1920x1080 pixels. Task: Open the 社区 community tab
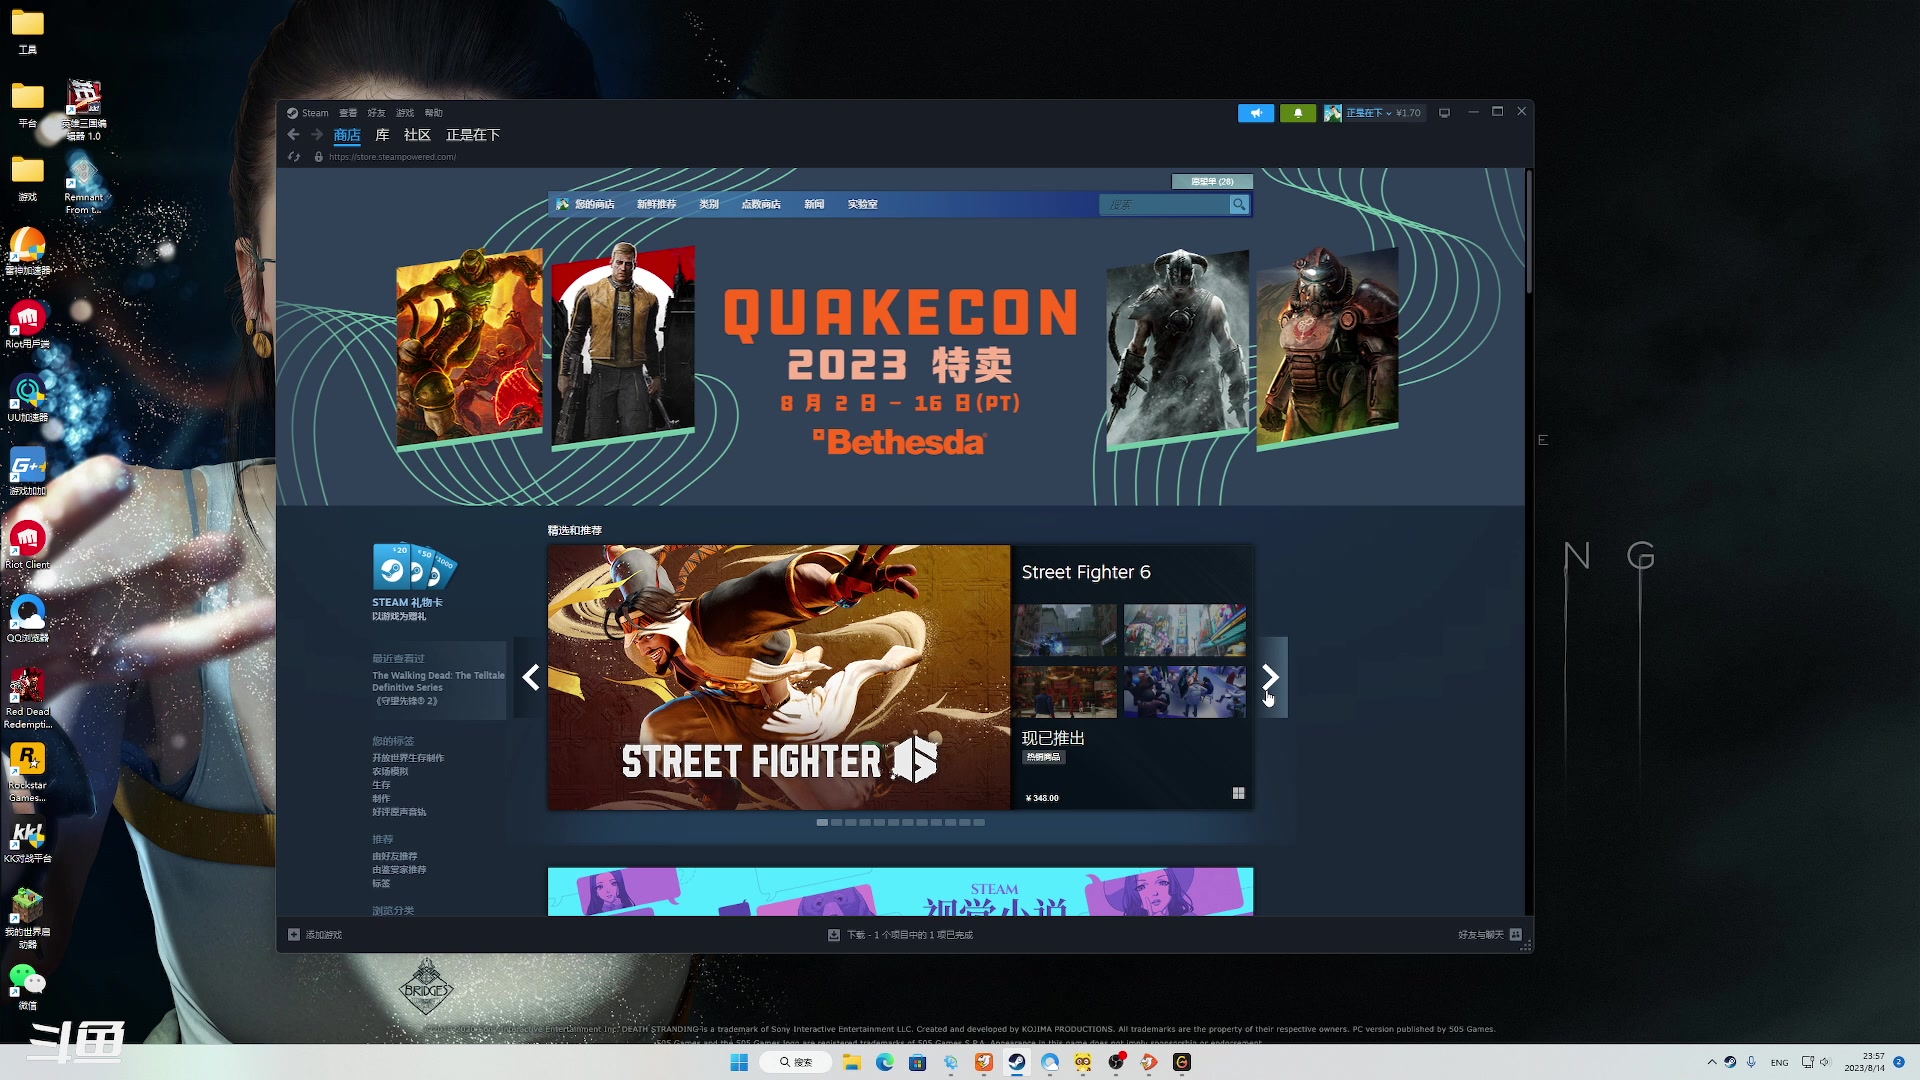[x=417, y=135]
